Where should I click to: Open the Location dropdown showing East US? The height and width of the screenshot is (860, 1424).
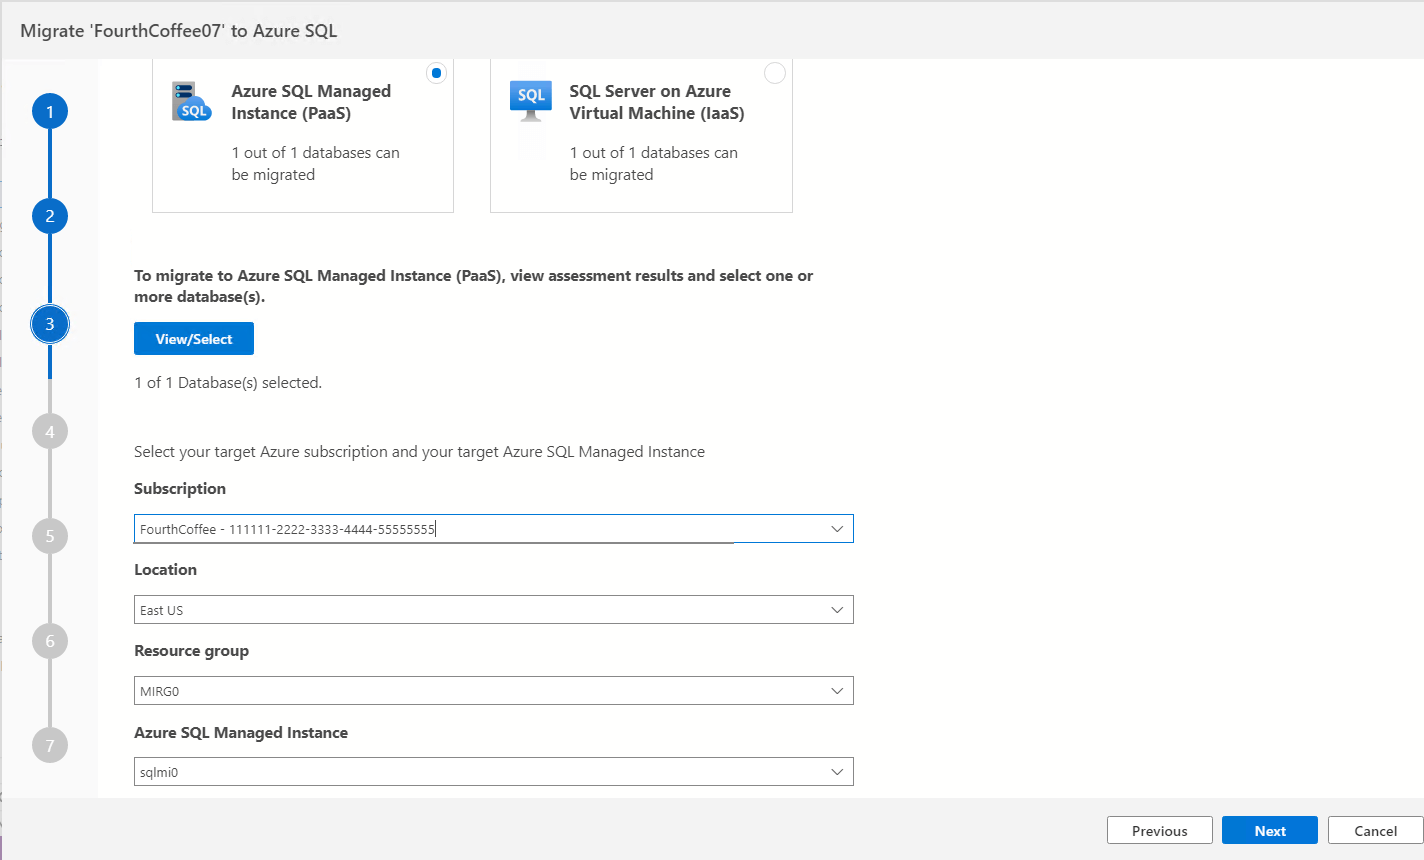(x=837, y=610)
